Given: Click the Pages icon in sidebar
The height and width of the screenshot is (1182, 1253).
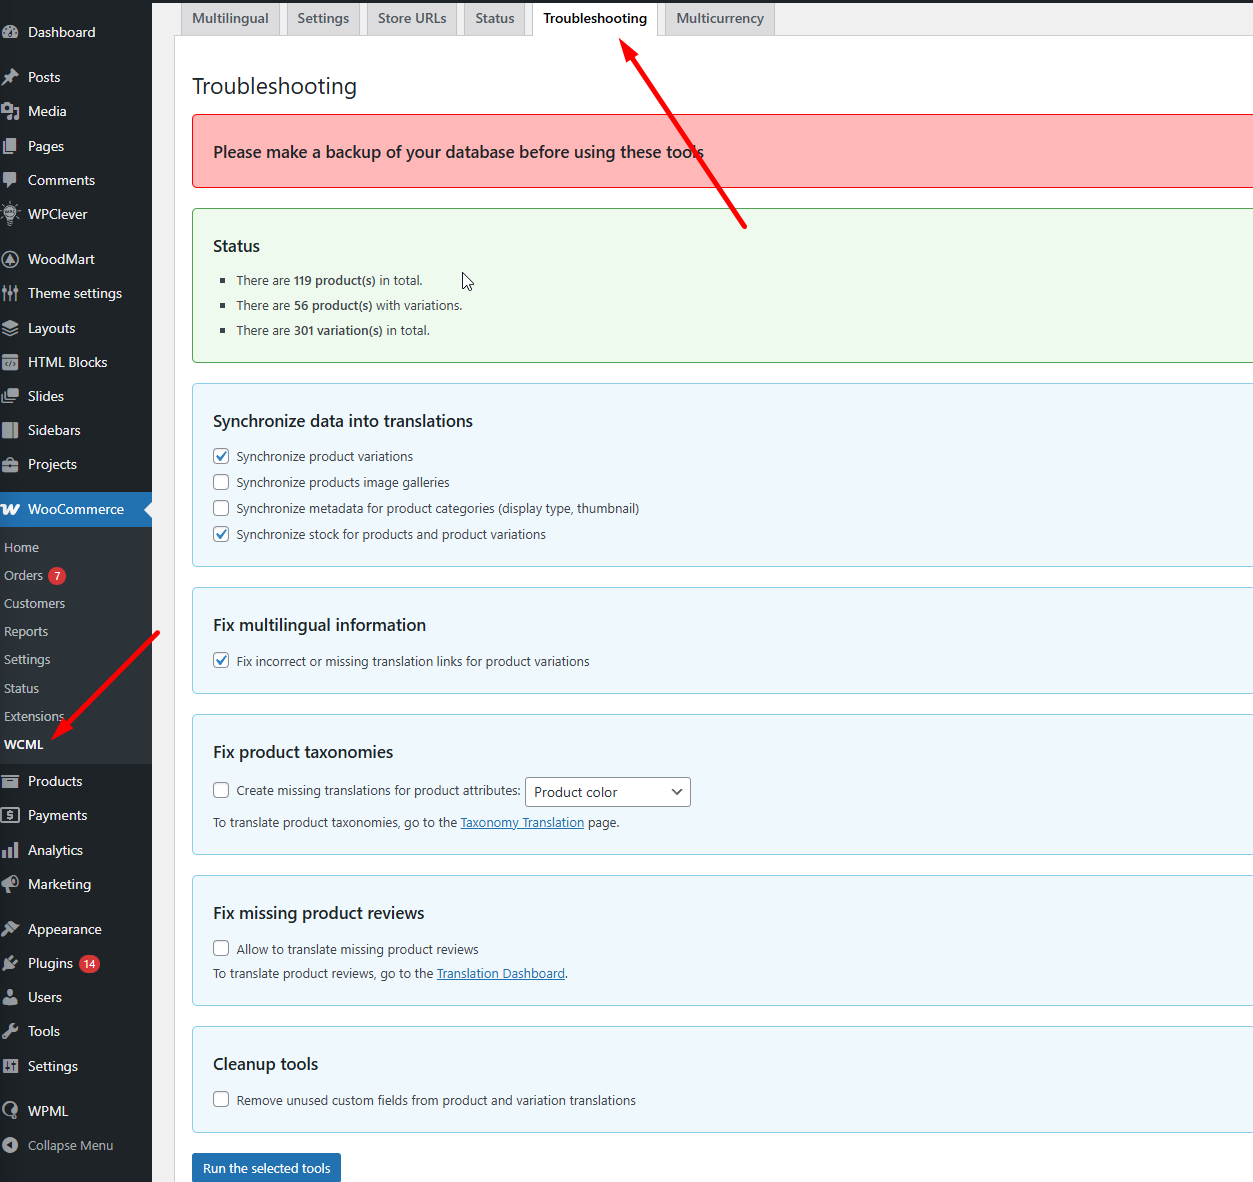Looking at the screenshot, I should tap(10, 146).
